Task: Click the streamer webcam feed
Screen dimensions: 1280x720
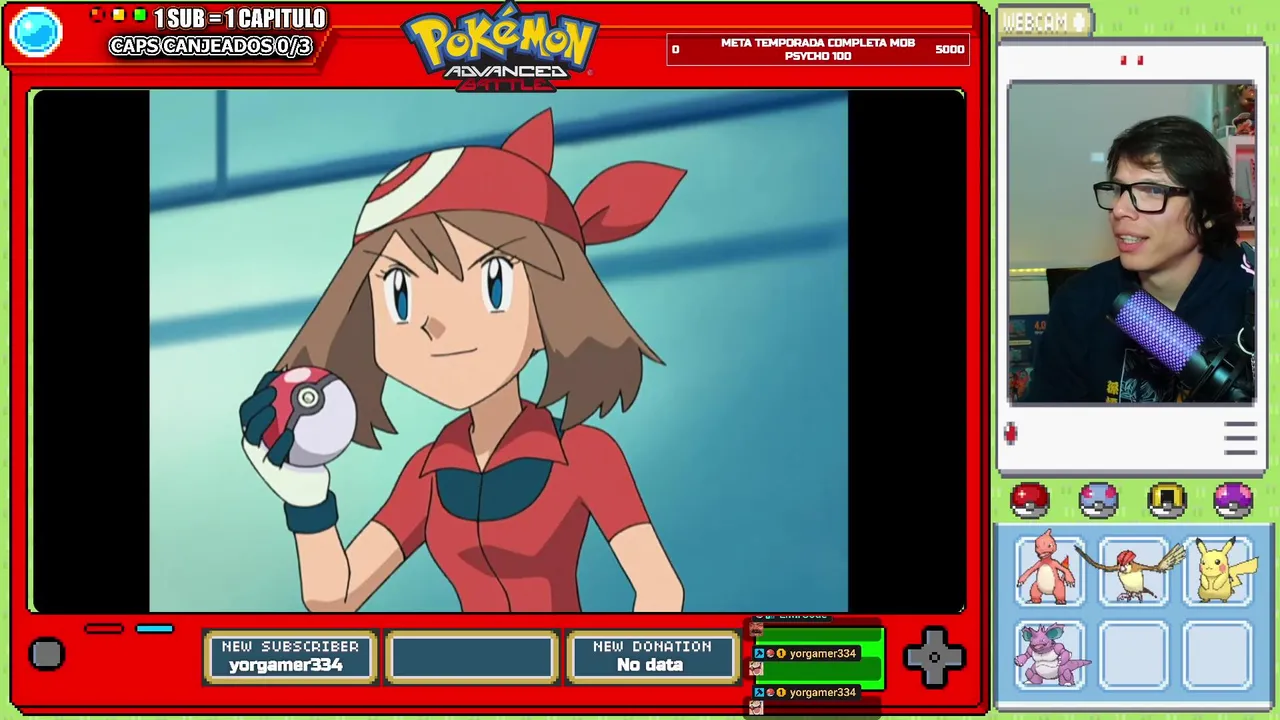Action: tap(1132, 244)
